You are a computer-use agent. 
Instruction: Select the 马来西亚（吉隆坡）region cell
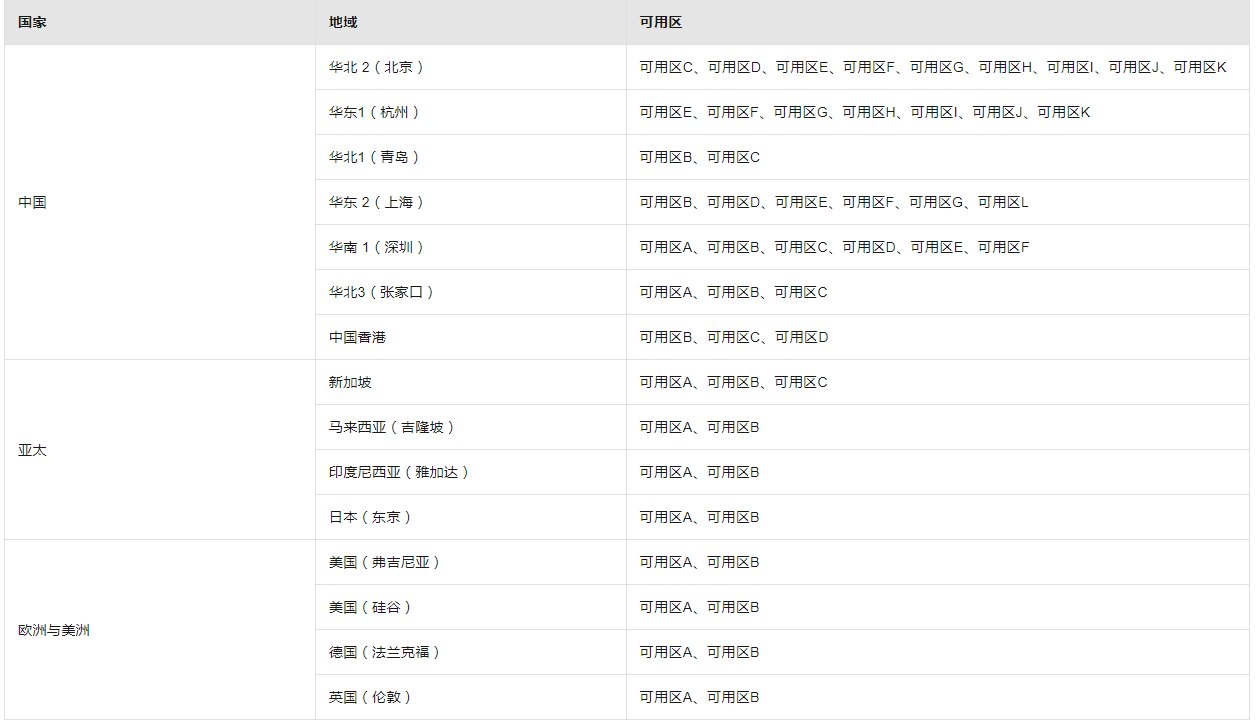(392, 427)
